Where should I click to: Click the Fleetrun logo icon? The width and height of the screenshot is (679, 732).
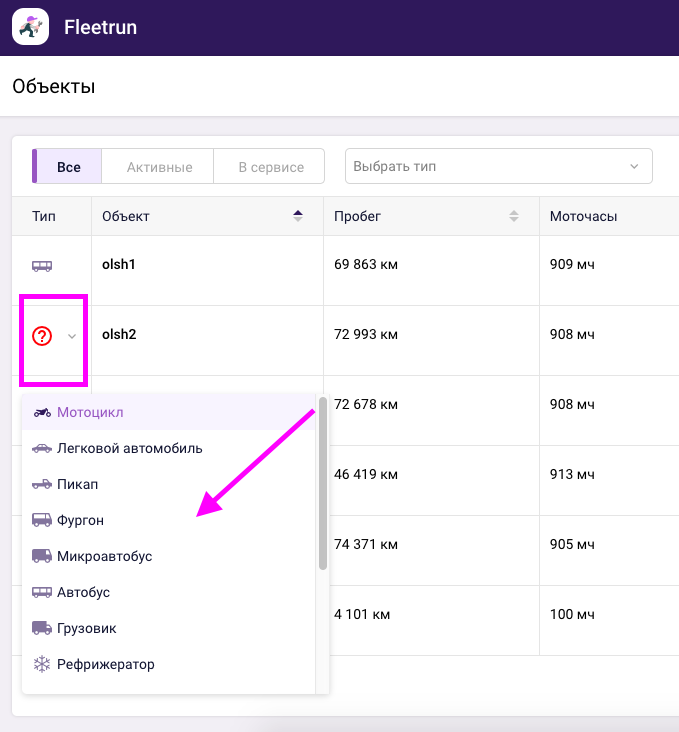31,27
